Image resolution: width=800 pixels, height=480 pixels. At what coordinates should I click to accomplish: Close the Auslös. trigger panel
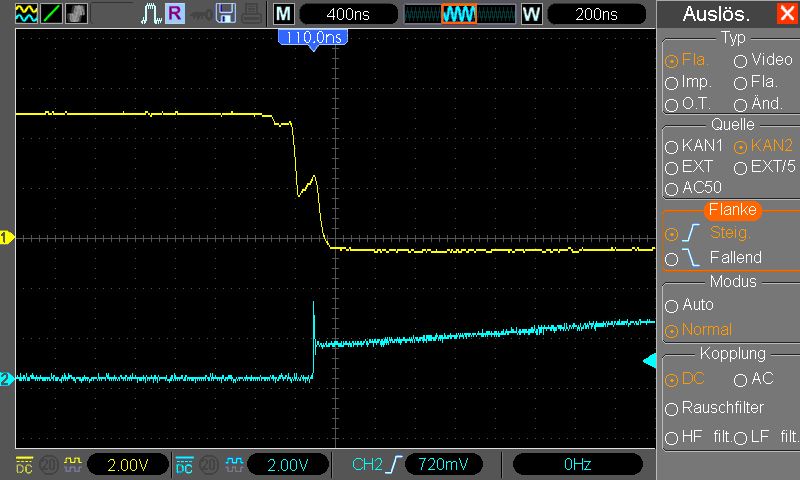point(786,13)
